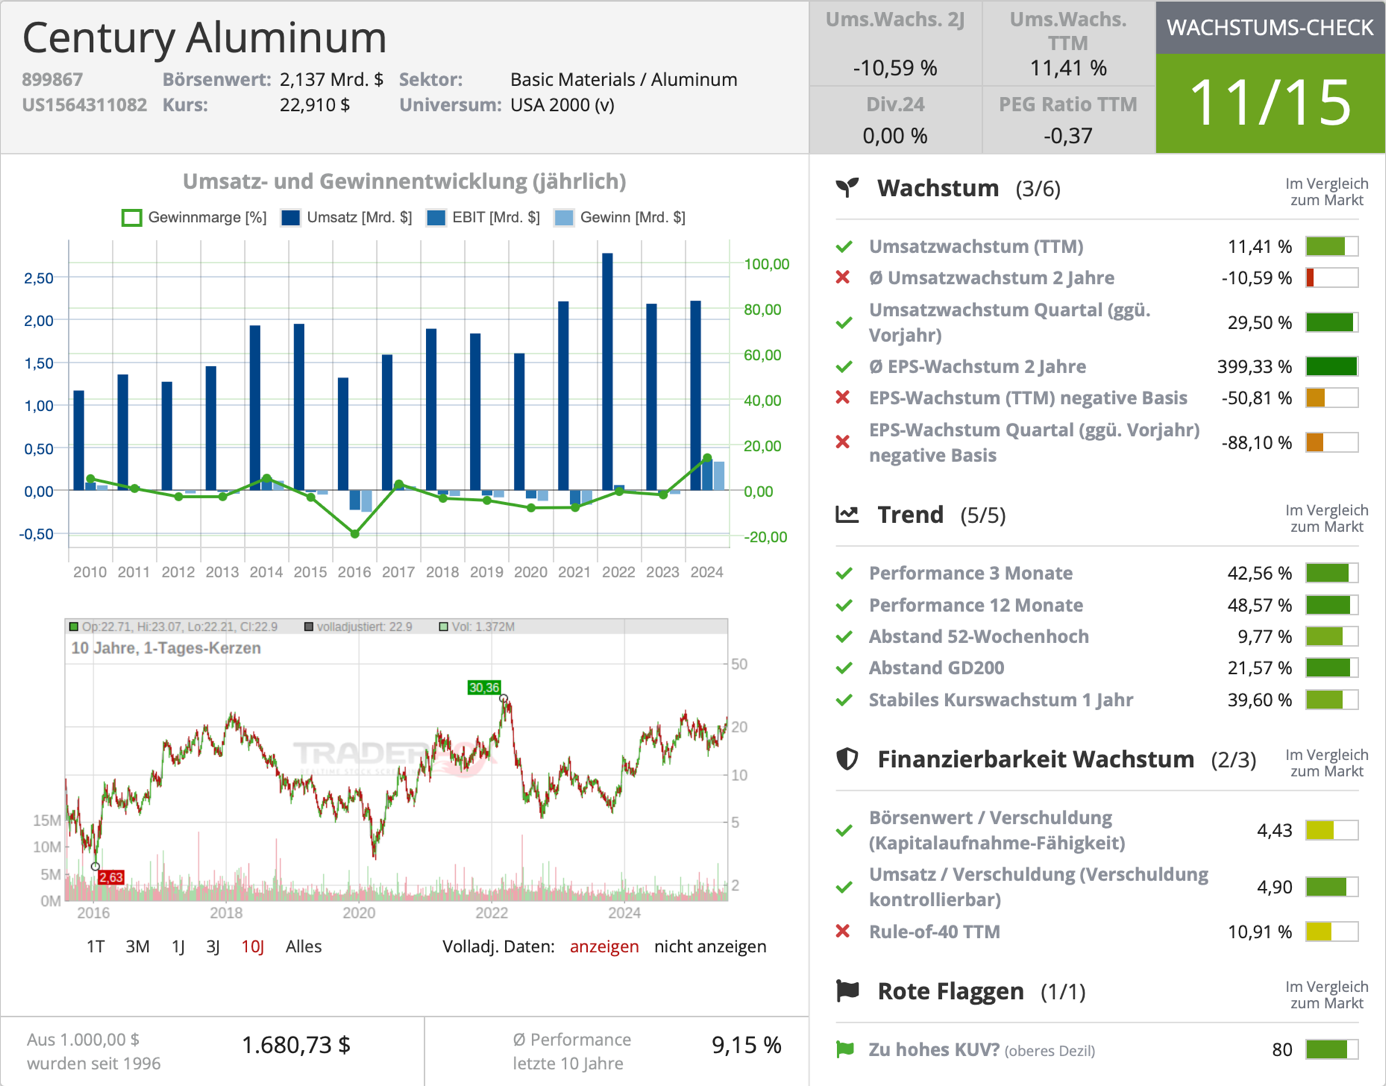Select the 3M chart timeframe
1386x1086 pixels.
(138, 946)
